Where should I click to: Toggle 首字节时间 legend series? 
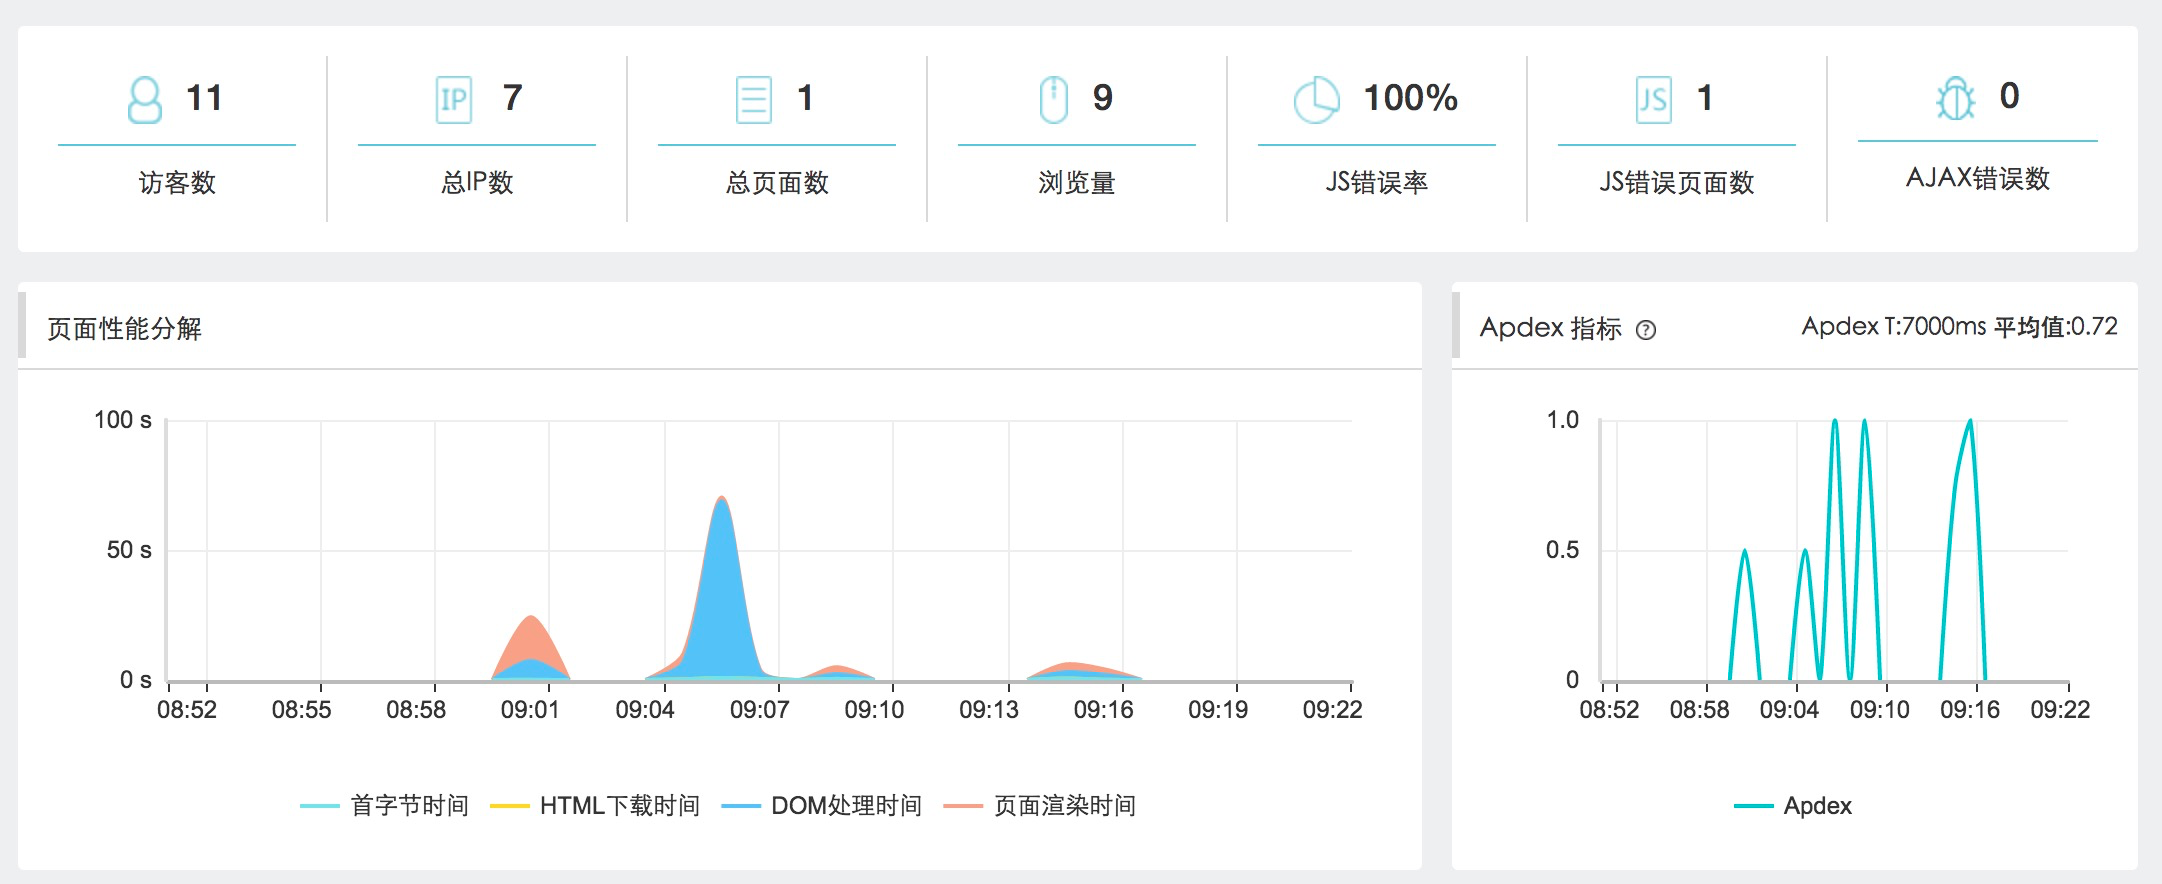pos(385,806)
